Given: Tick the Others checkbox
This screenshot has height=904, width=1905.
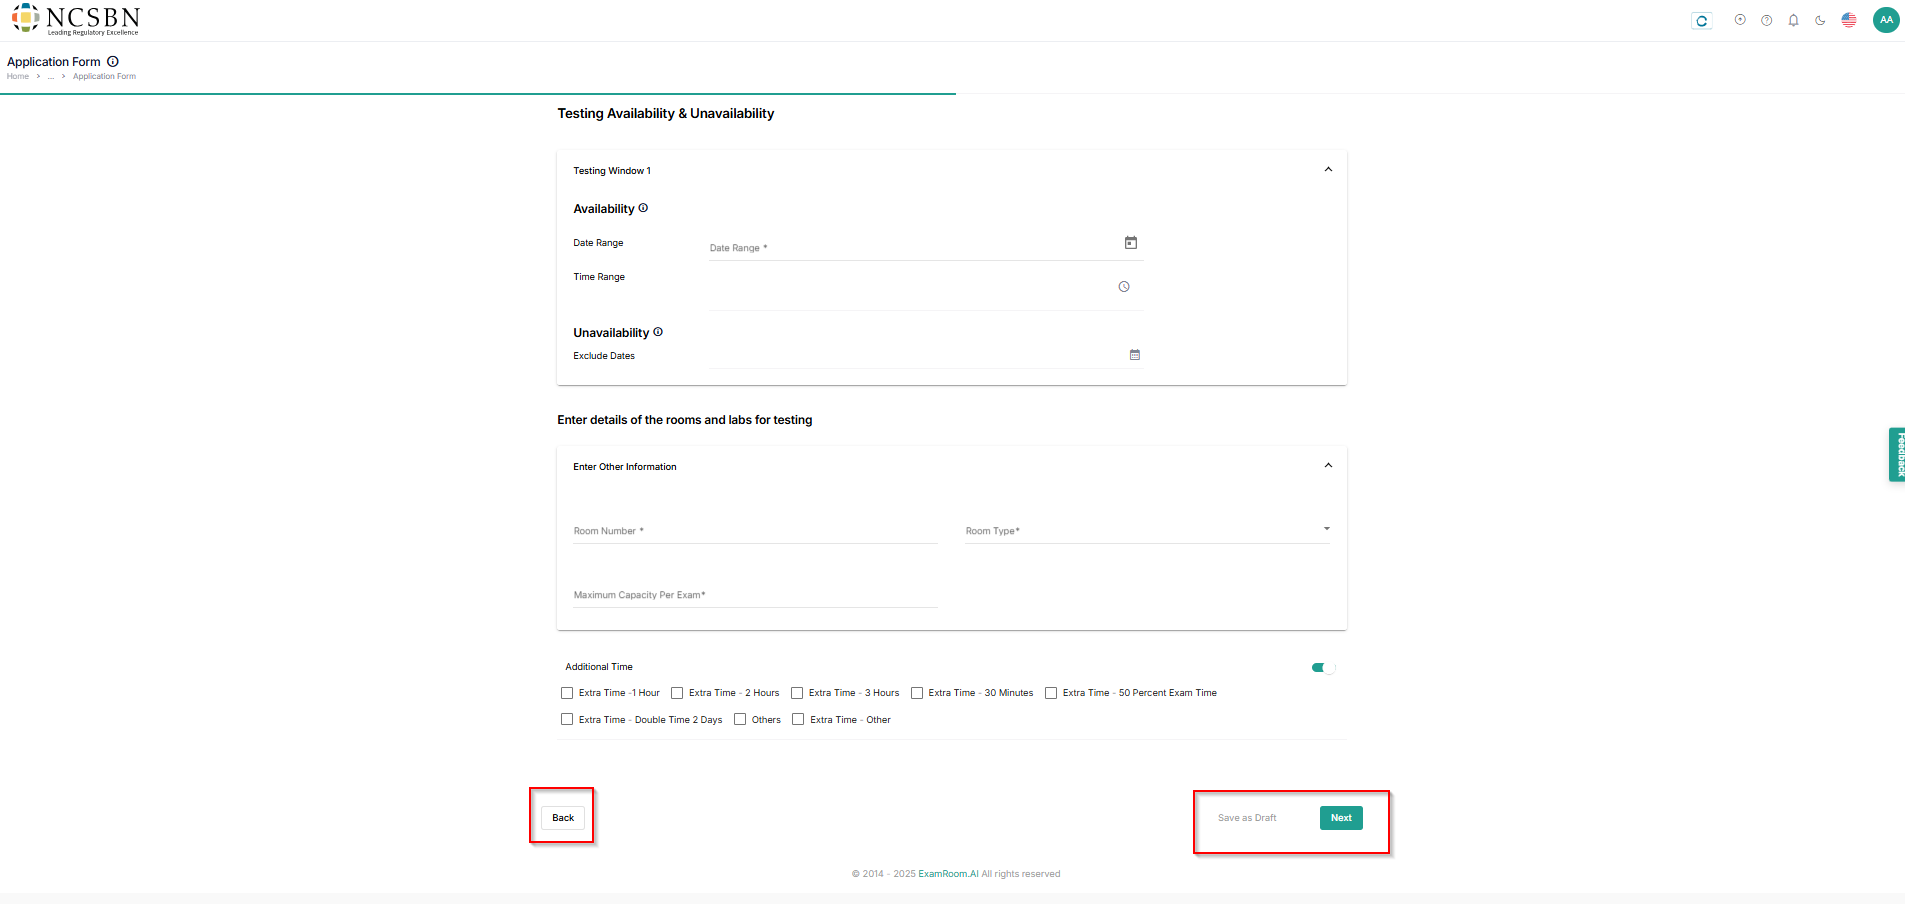Looking at the screenshot, I should click(x=740, y=720).
